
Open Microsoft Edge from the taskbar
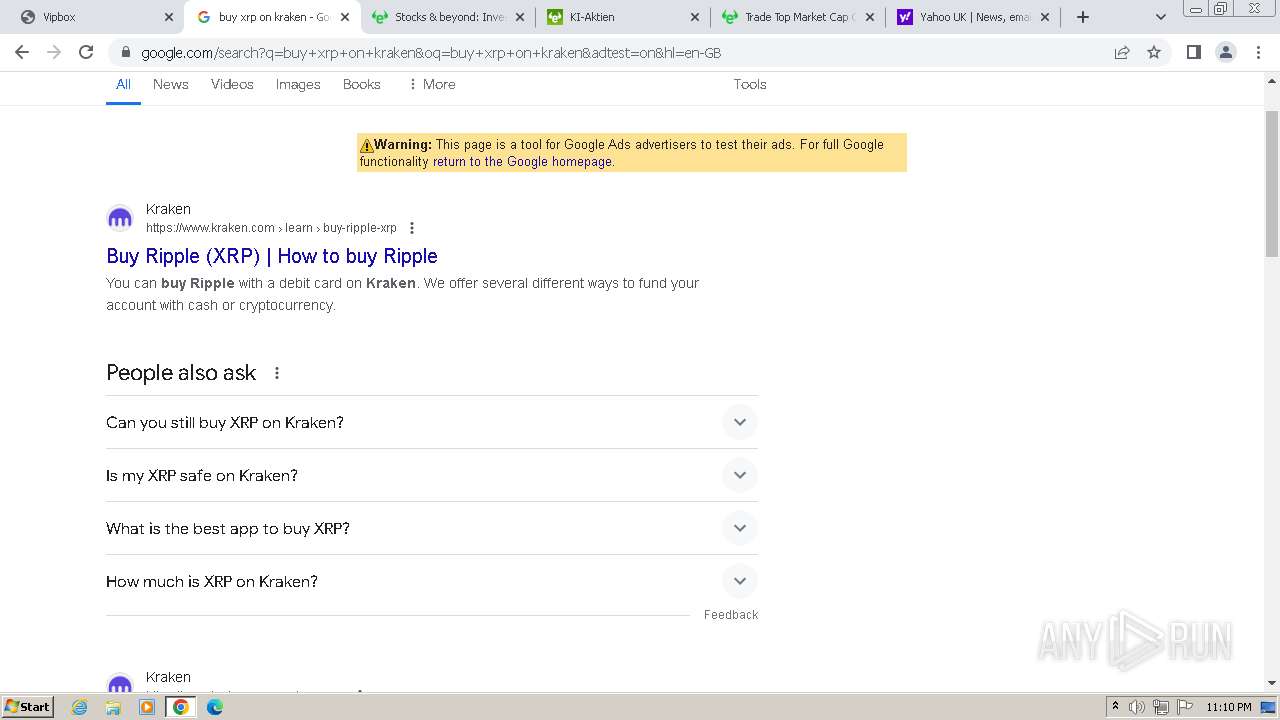[x=215, y=707]
